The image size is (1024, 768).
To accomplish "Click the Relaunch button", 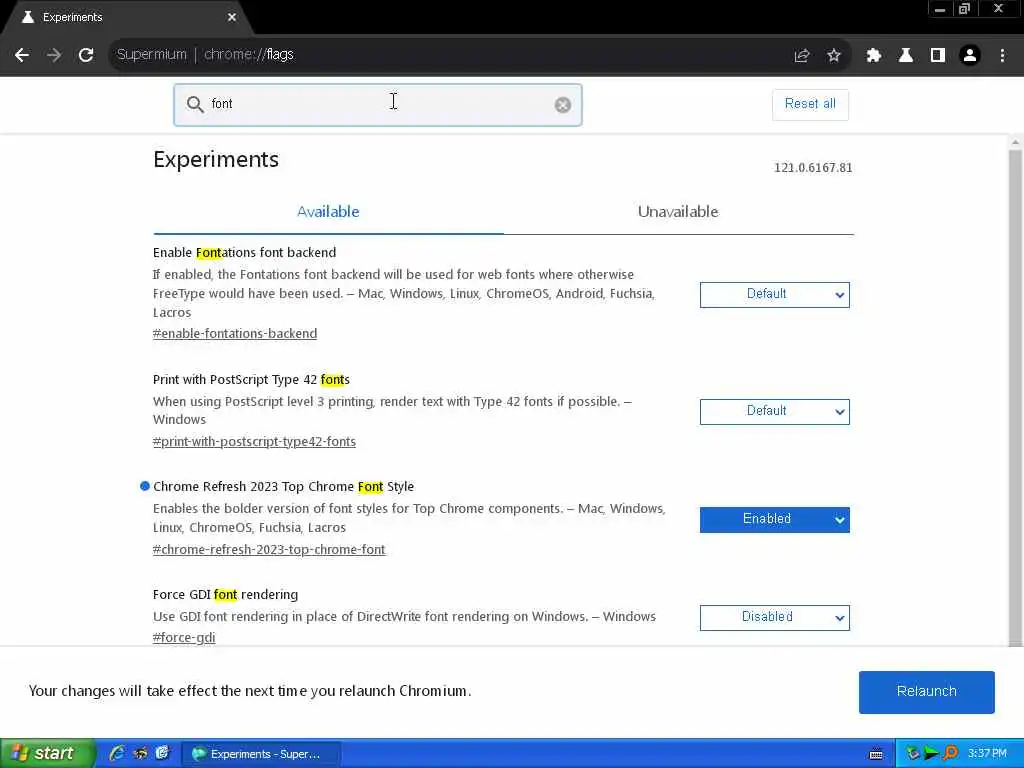I will tap(927, 692).
